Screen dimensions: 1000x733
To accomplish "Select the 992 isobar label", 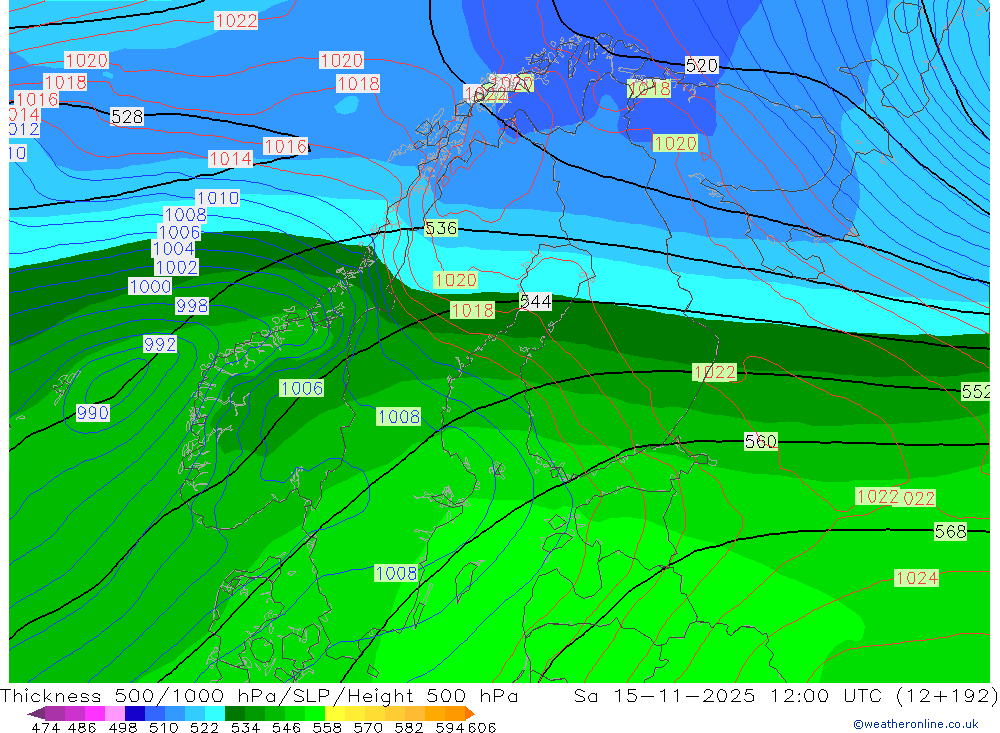I will 160,344.
